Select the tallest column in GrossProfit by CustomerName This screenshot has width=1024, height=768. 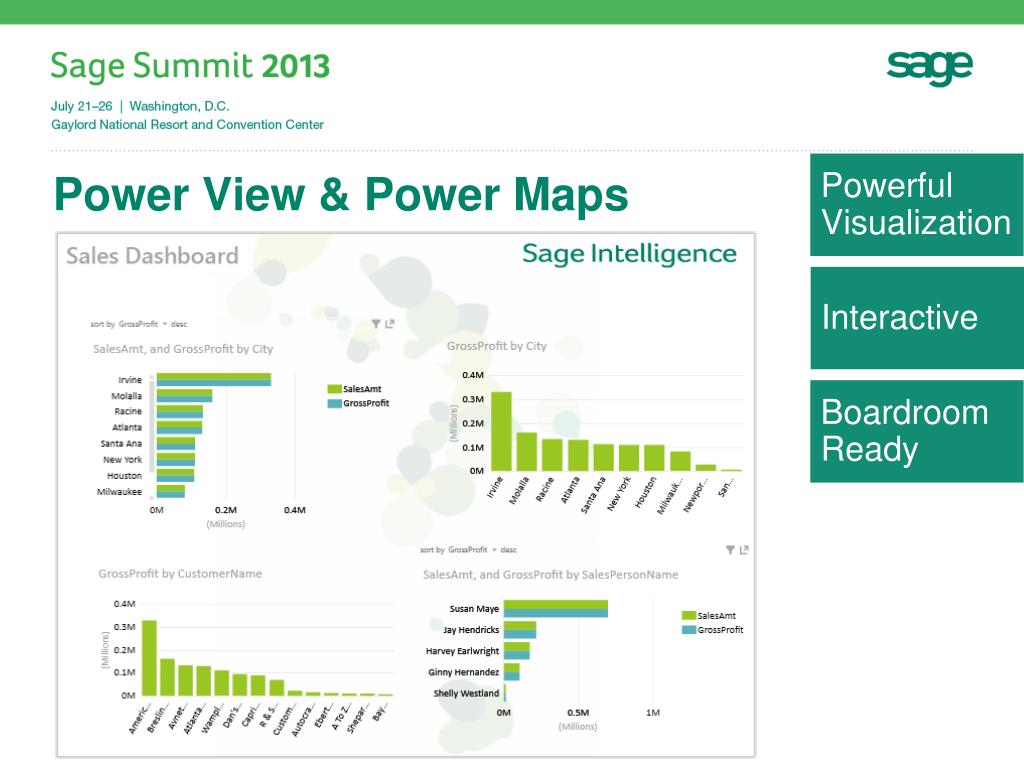150,658
